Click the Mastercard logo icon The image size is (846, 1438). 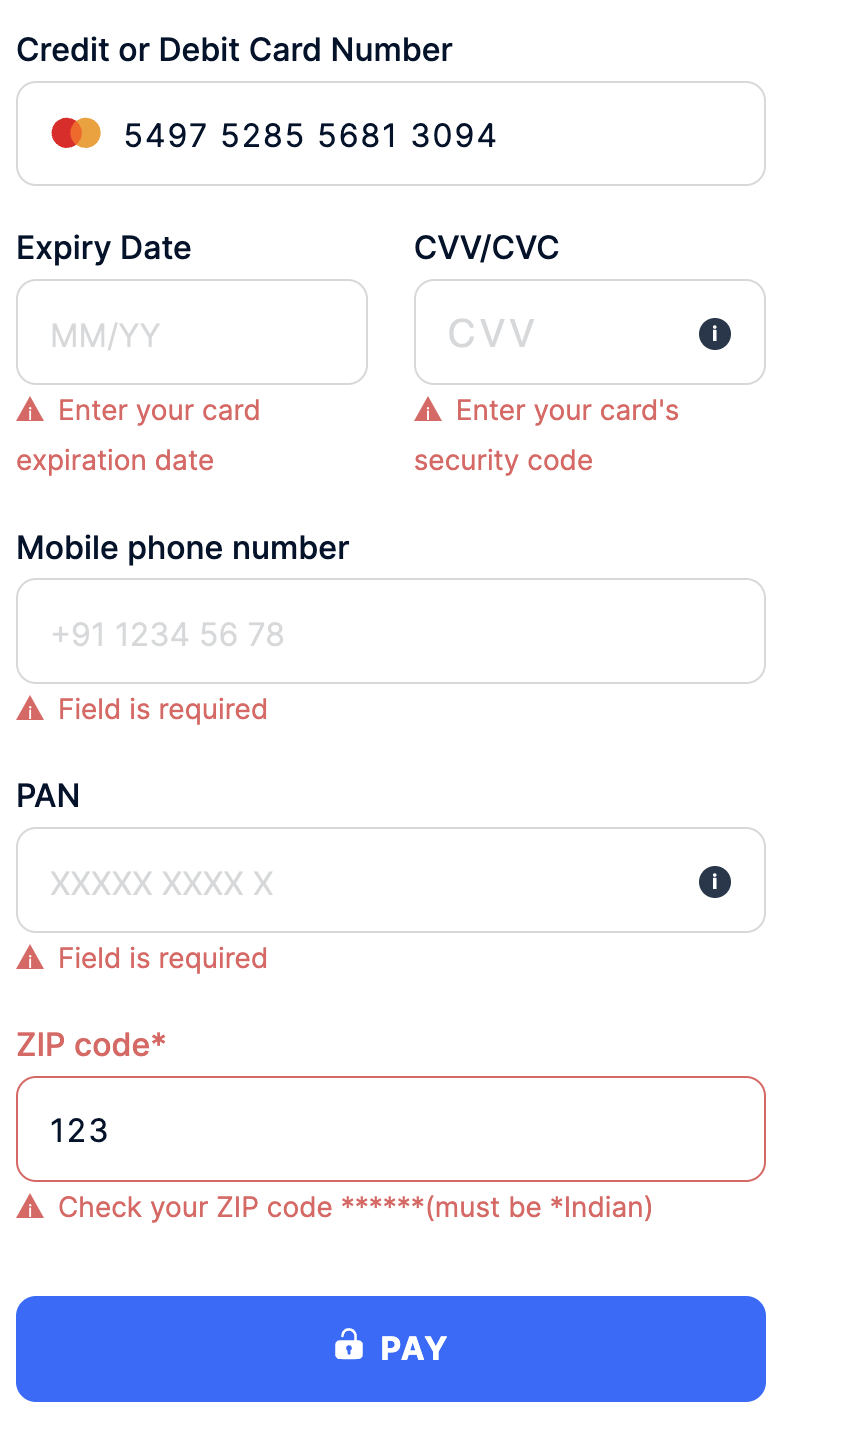(x=74, y=132)
